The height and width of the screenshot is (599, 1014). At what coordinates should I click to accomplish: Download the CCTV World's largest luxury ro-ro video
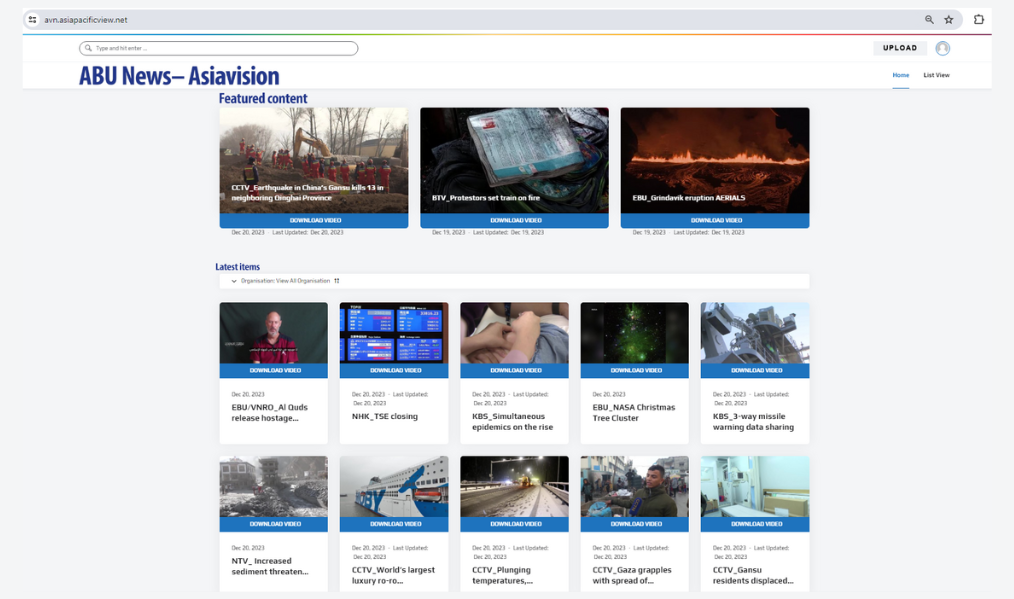394,524
